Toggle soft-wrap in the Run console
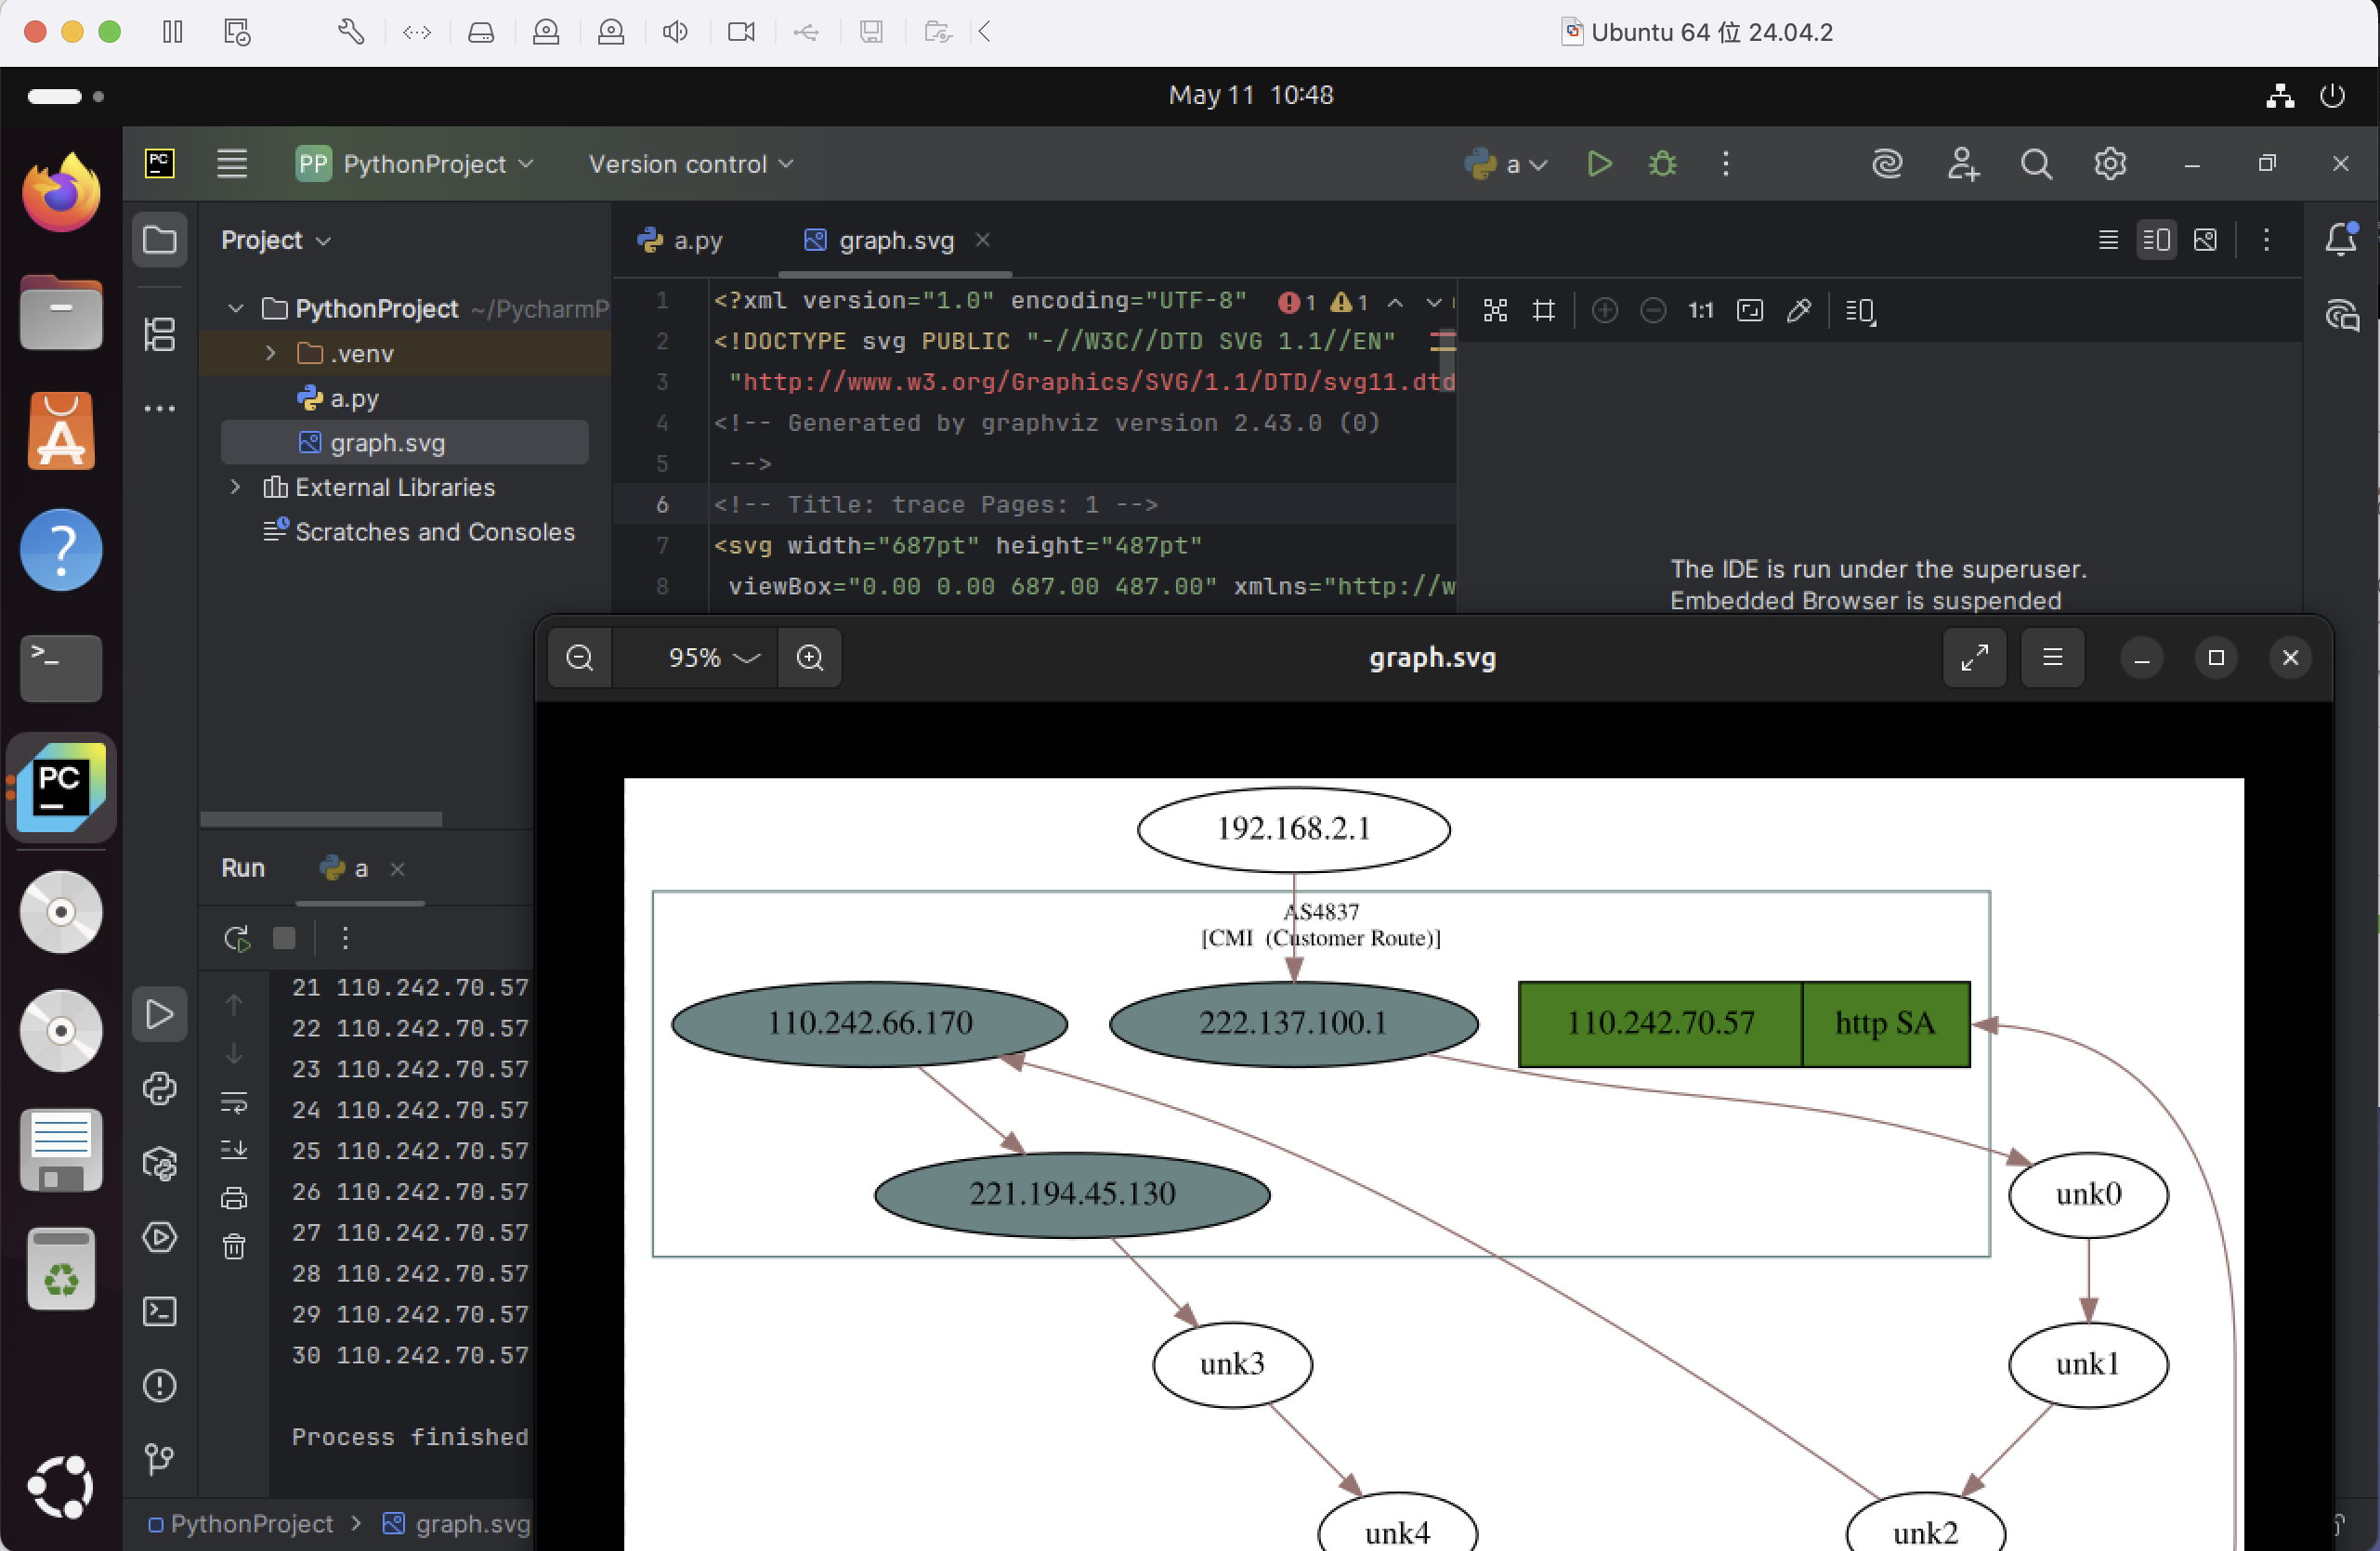The width and height of the screenshot is (2380, 1551). pyautogui.click(x=234, y=1102)
